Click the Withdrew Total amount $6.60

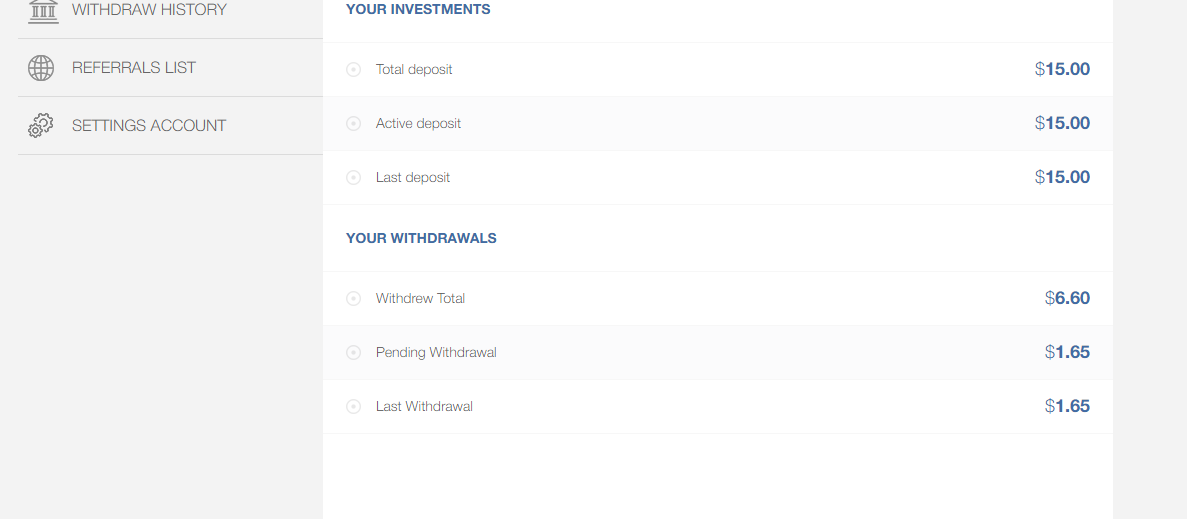1067,299
